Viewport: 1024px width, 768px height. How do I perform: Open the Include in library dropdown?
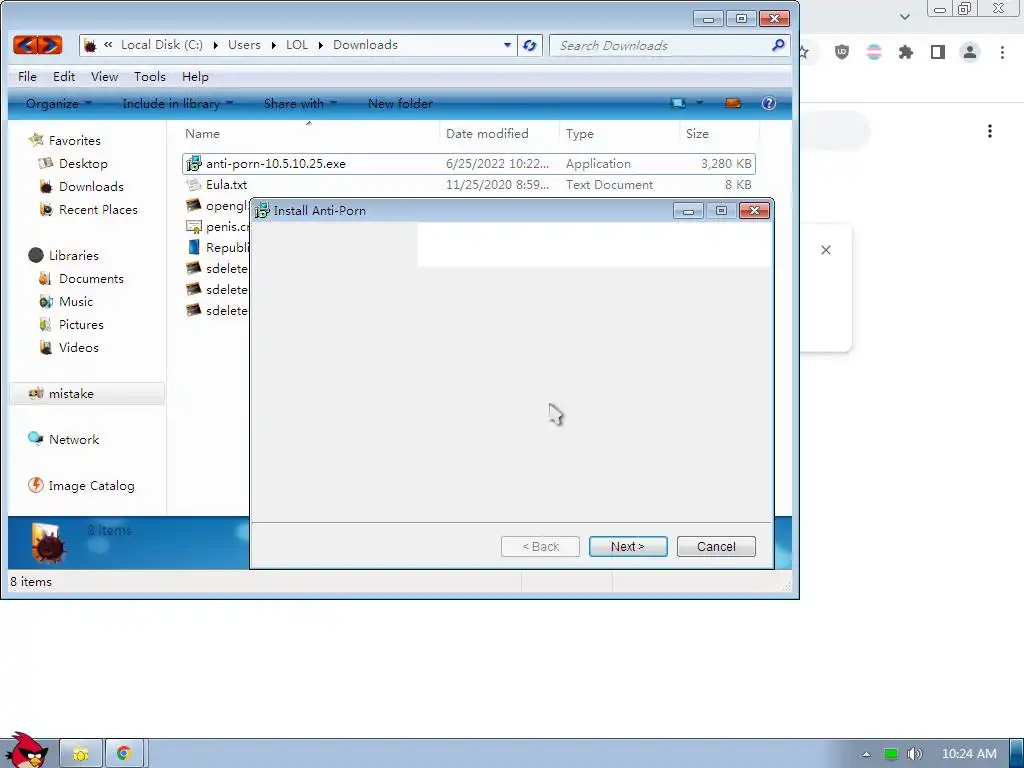click(178, 103)
